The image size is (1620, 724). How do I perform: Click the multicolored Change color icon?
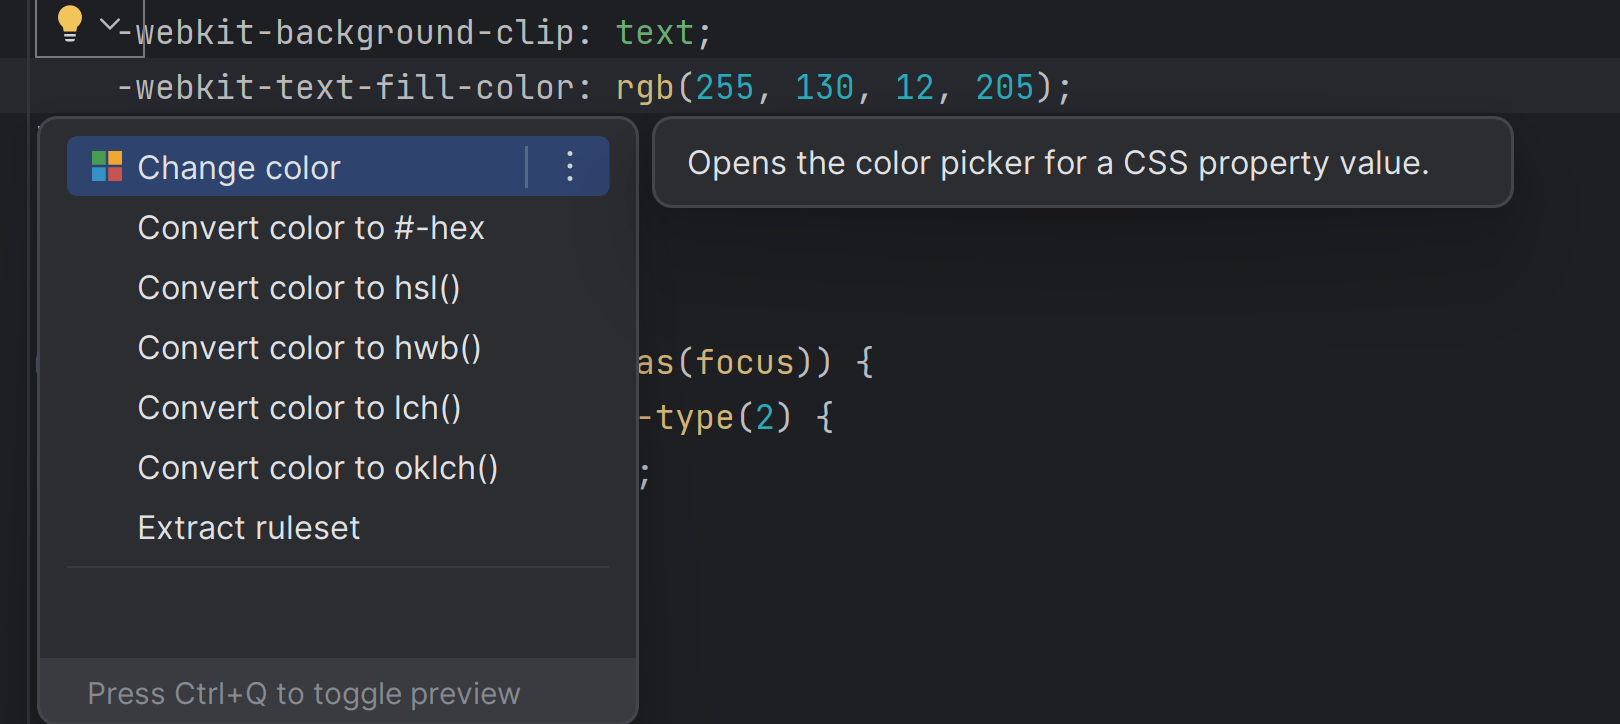pyautogui.click(x=106, y=166)
